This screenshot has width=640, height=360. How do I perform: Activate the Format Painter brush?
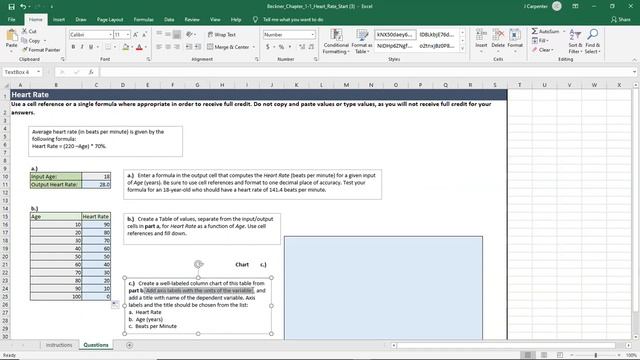click(41, 50)
